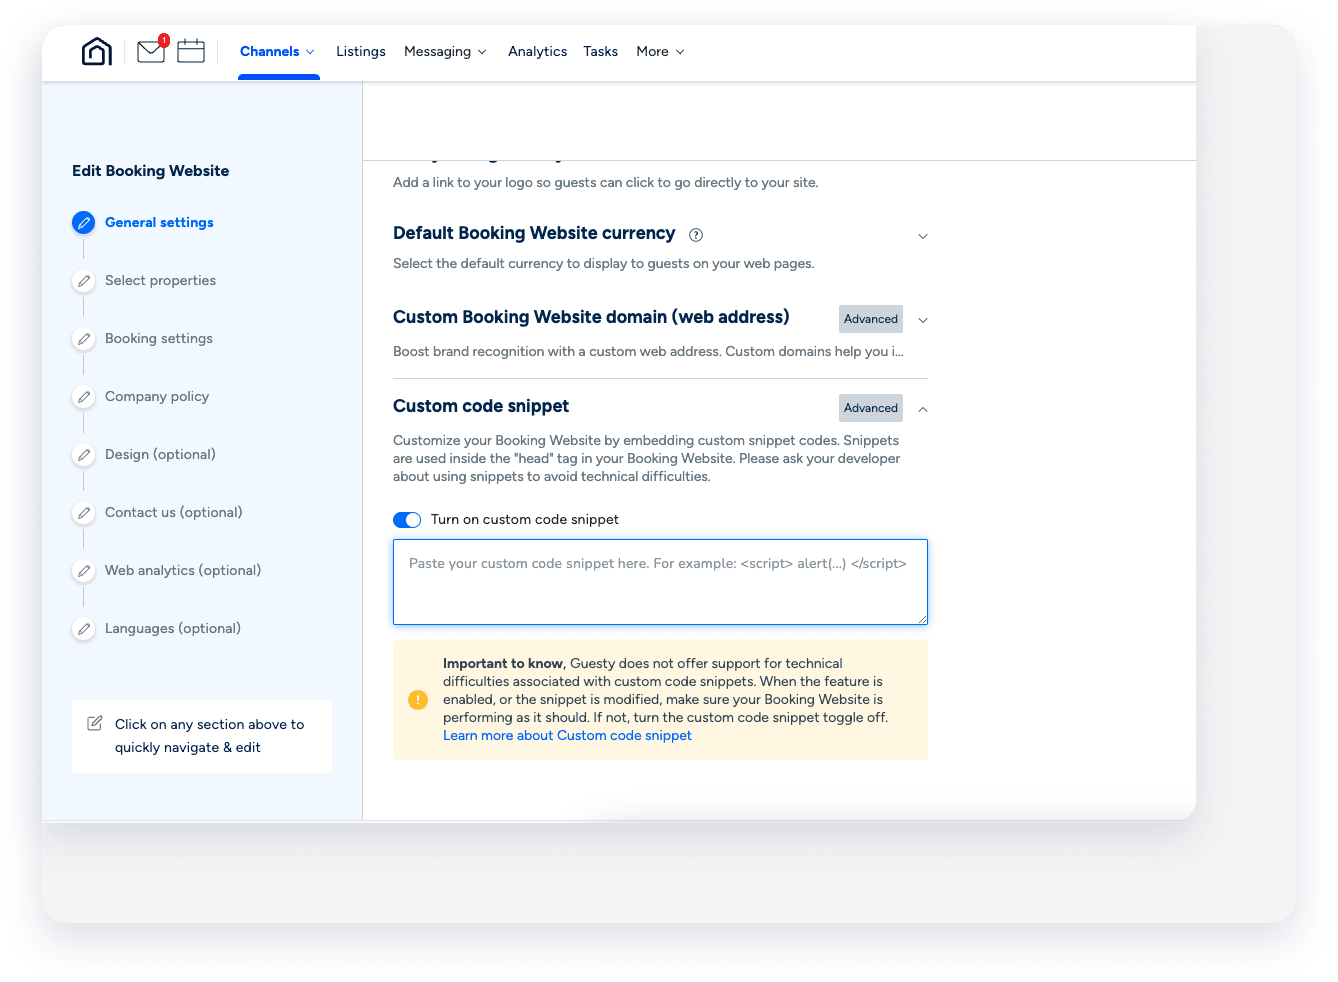This screenshot has width=1338, height=982.
Task: Click the Advanced badge on Custom domain
Action: coord(871,319)
